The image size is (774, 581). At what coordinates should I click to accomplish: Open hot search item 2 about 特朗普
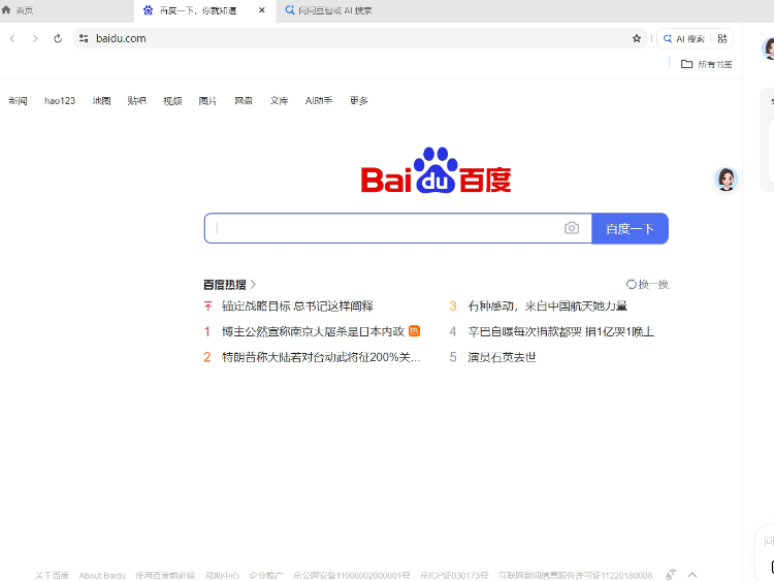321,357
